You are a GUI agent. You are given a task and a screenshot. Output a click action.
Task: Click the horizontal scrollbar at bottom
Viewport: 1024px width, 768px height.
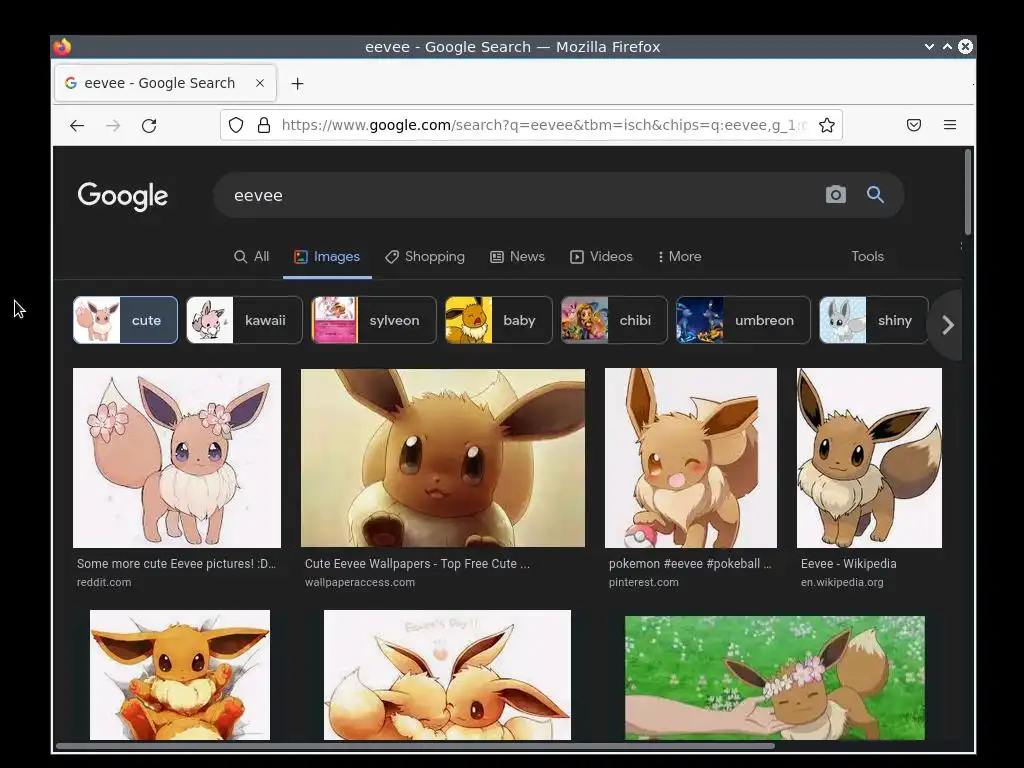pos(415,746)
